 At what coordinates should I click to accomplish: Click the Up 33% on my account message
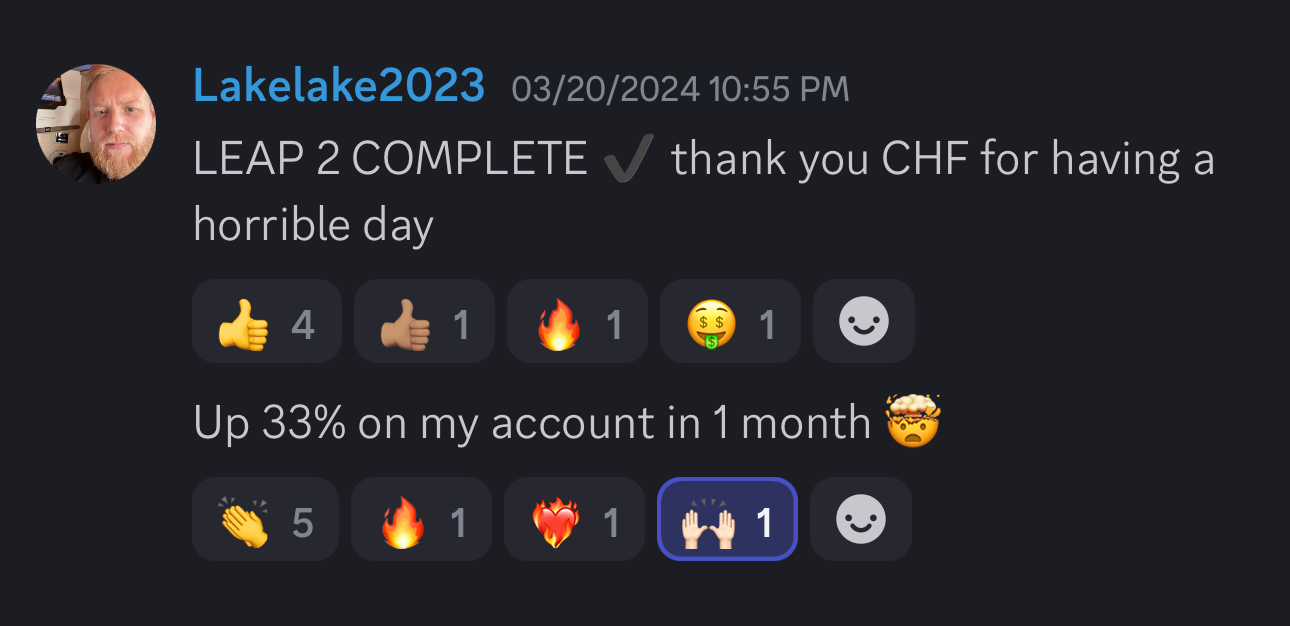click(x=567, y=423)
